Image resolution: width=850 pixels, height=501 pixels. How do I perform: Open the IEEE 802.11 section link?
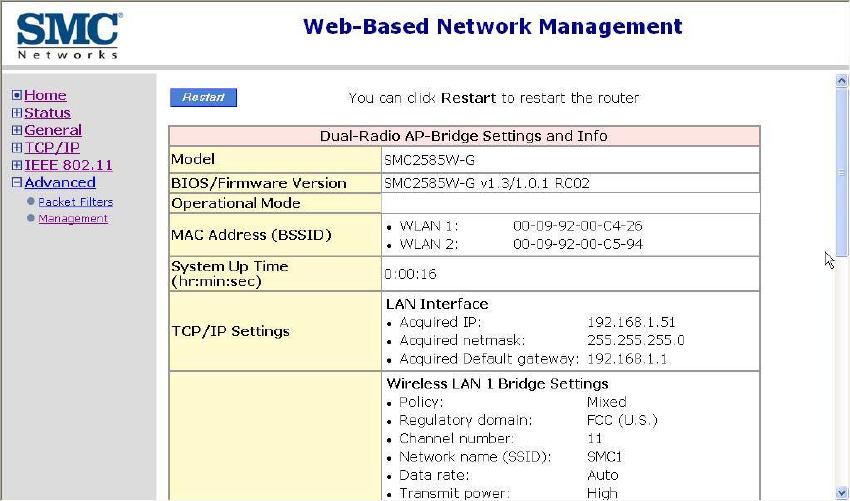point(68,165)
